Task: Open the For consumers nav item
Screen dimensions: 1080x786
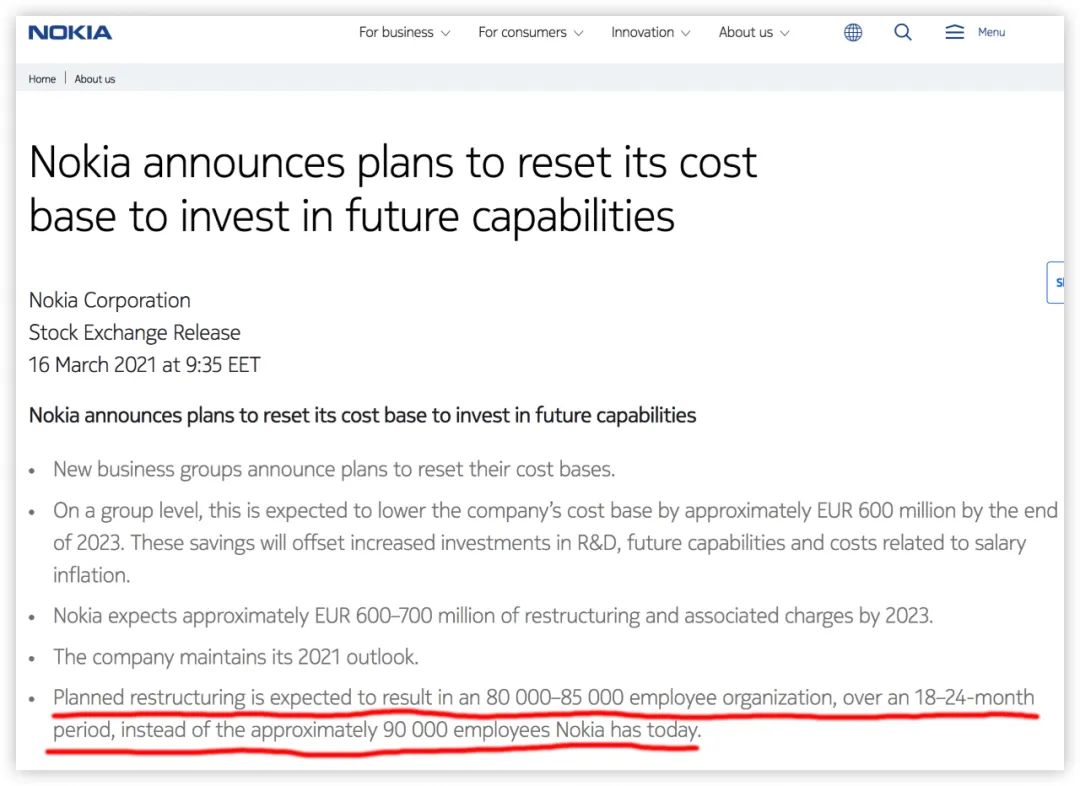Action: tap(522, 33)
